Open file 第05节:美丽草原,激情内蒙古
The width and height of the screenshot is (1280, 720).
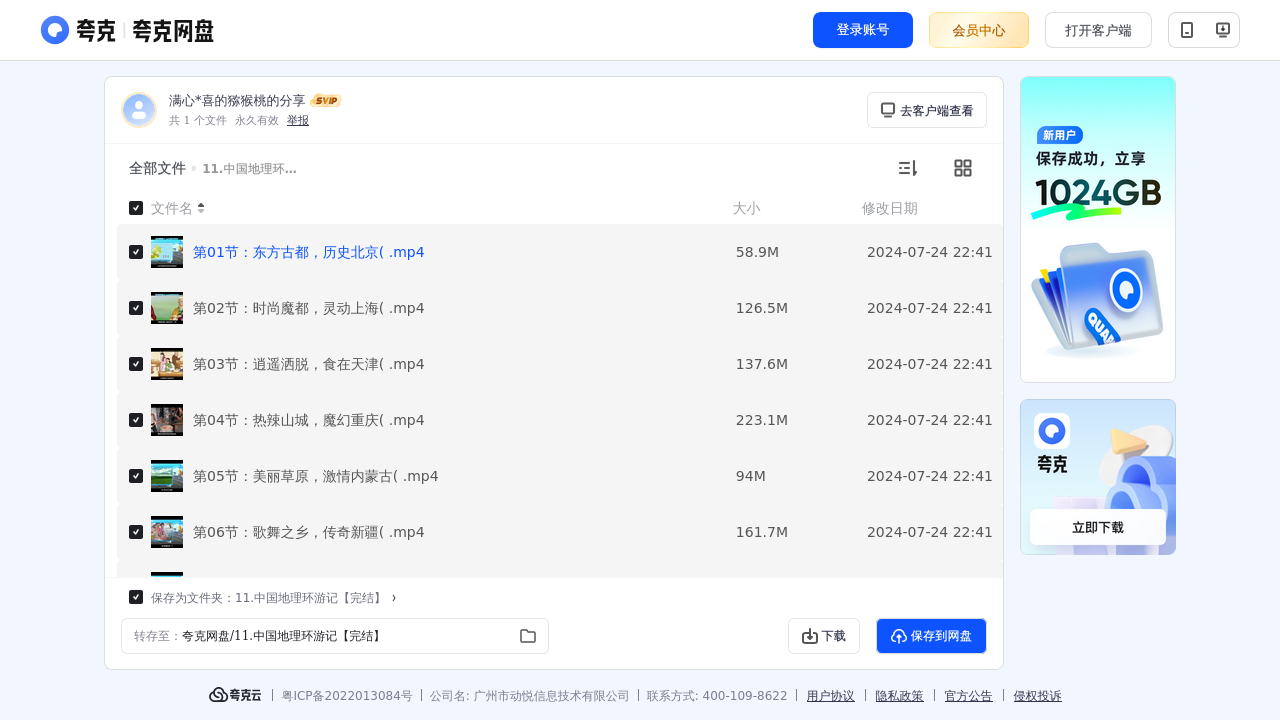[x=316, y=476]
